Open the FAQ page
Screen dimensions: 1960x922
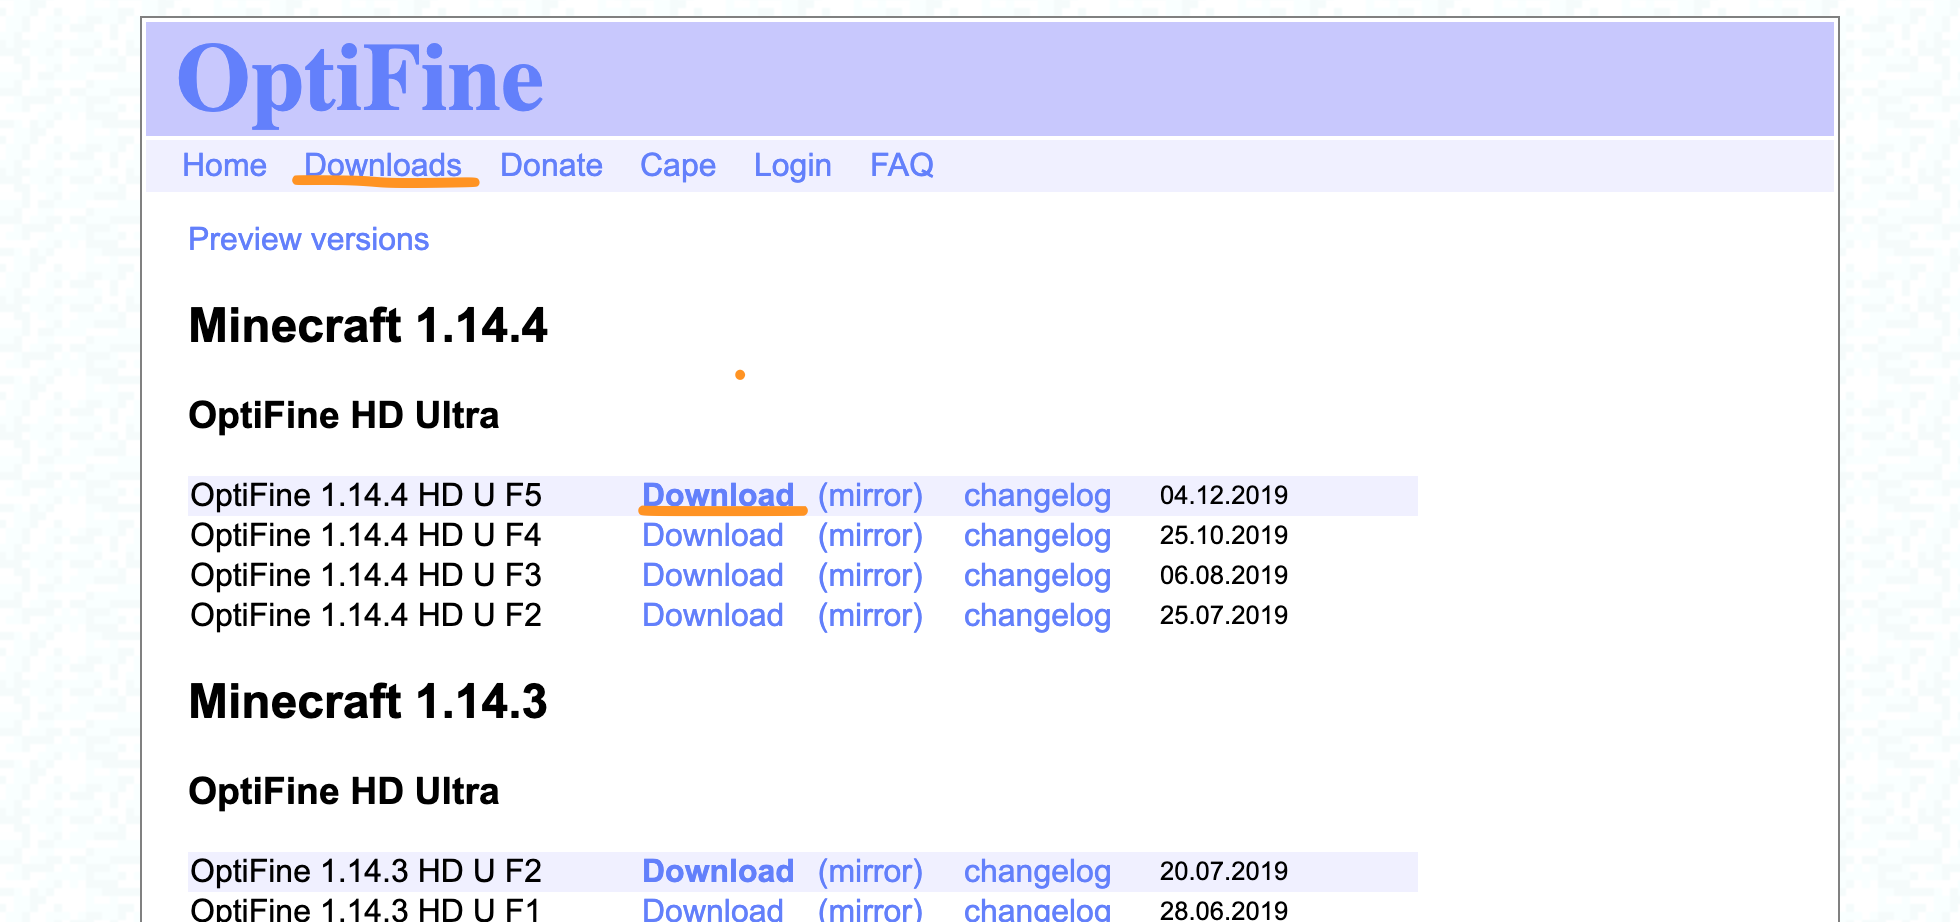coord(902,165)
